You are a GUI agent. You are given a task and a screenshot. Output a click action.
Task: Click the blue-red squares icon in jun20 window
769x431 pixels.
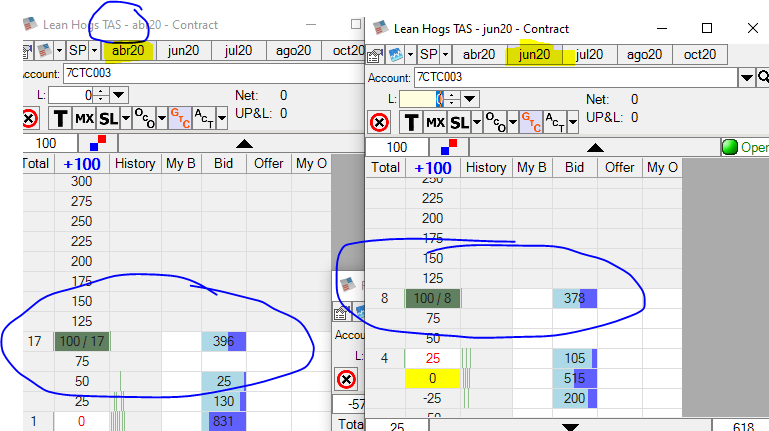[449, 147]
